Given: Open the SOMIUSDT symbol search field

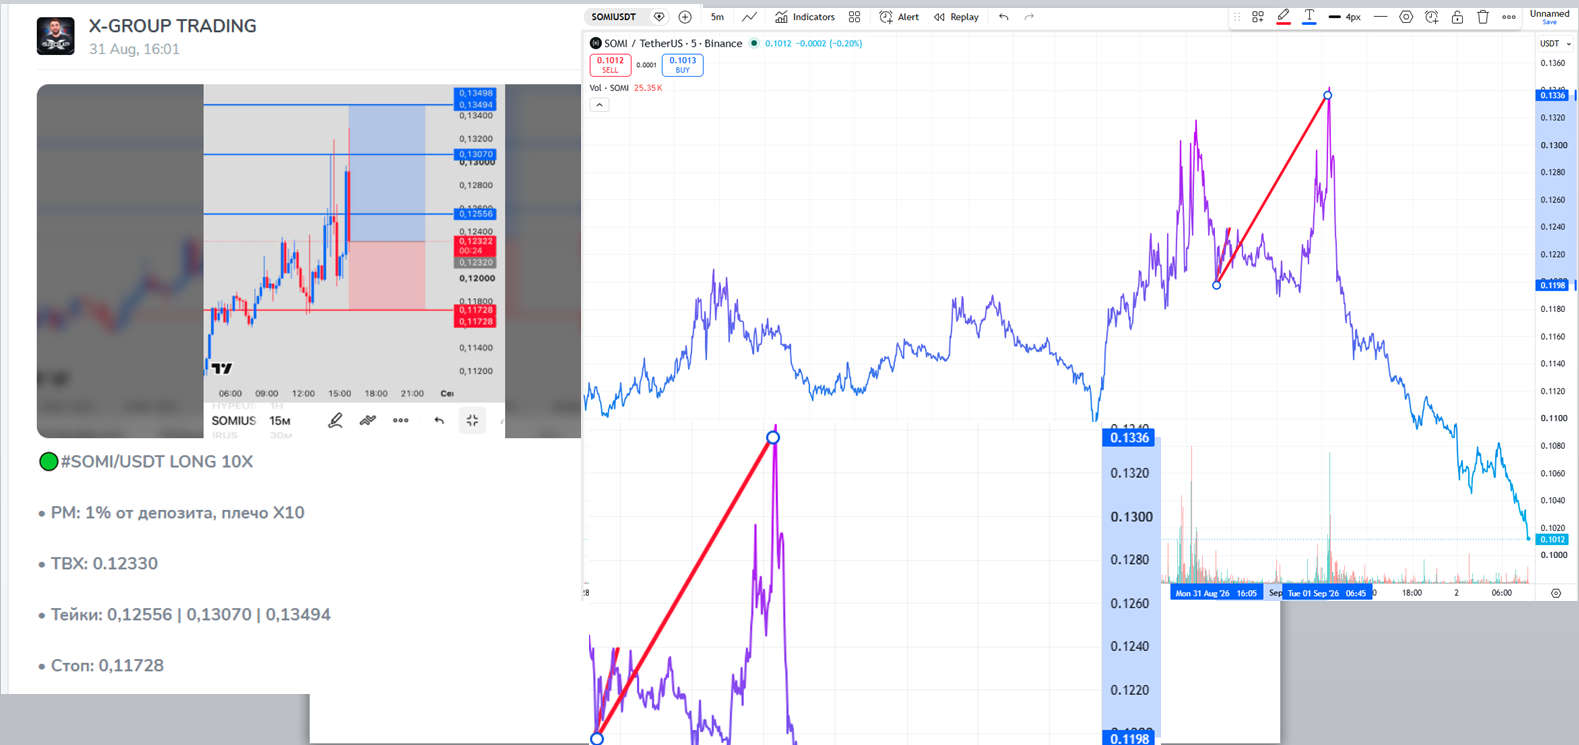Looking at the screenshot, I should pyautogui.click(x=613, y=17).
